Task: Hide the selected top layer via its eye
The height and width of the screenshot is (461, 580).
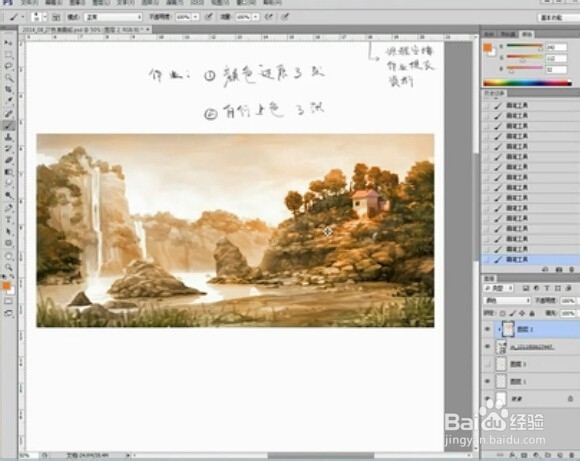Action: 488,329
